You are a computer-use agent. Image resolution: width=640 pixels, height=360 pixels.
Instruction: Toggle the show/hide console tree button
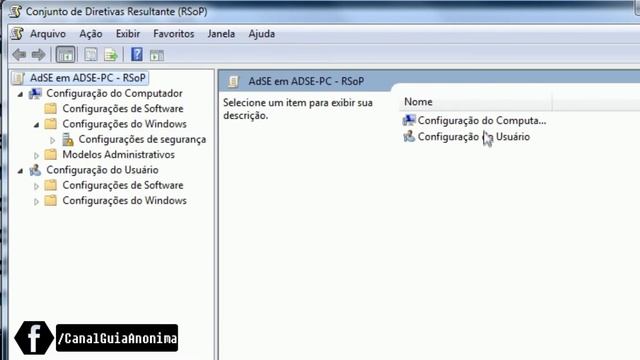coord(65,55)
